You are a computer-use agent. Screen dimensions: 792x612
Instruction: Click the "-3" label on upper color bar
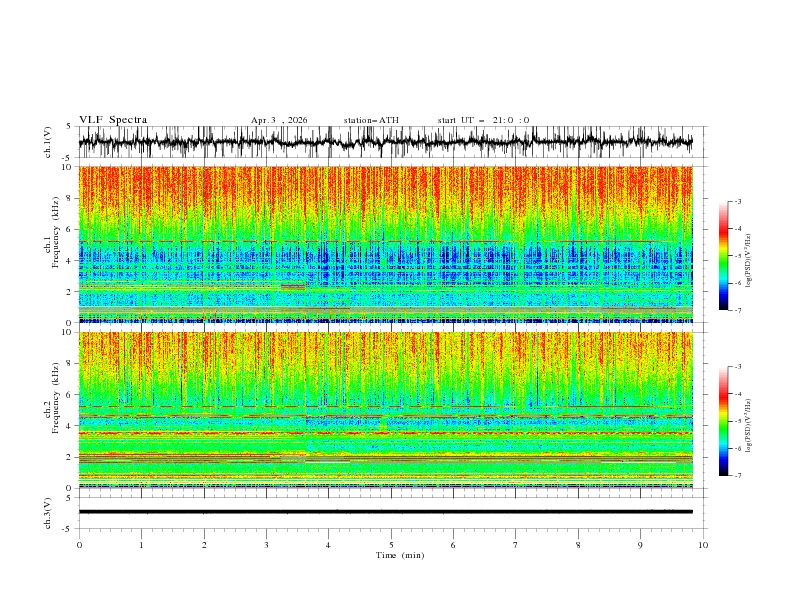[x=738, y=201]
